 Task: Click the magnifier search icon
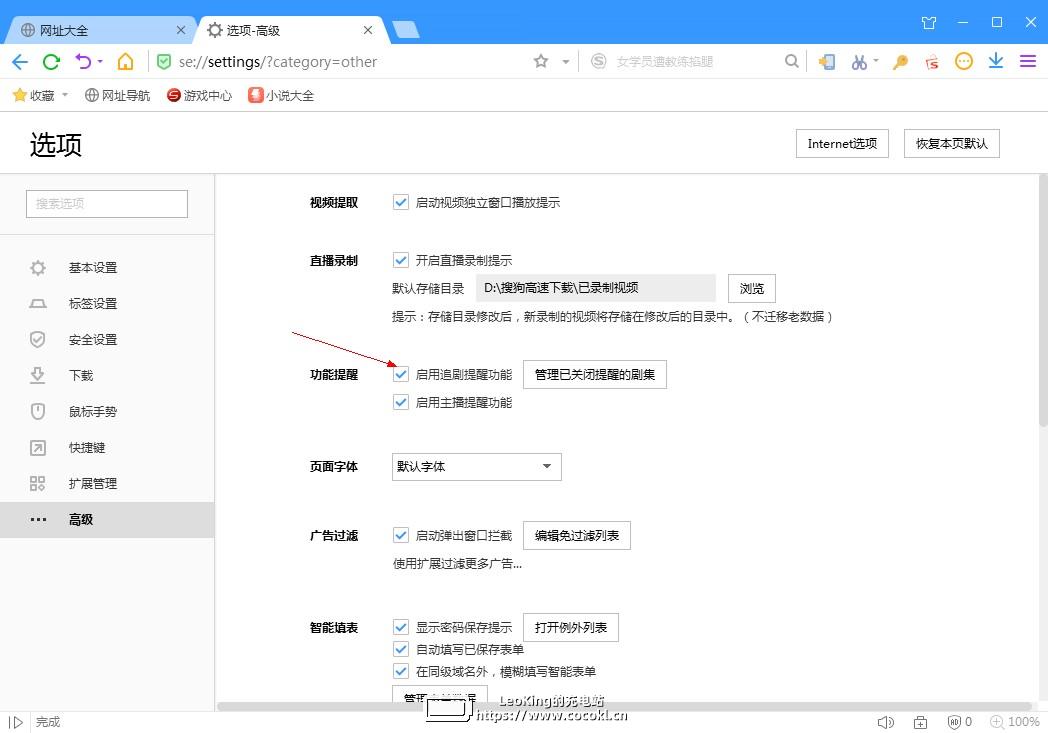pyautogui.click(x=791, y=61)
